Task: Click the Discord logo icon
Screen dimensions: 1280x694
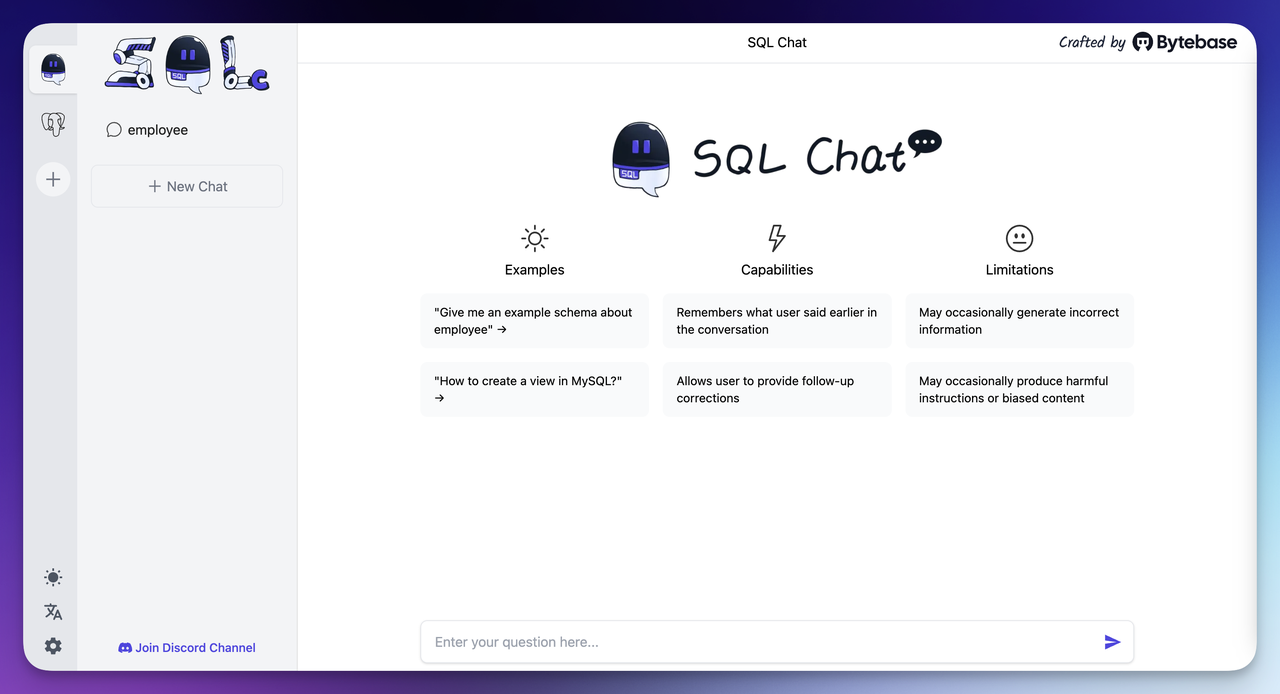Action: coord(125,648)
